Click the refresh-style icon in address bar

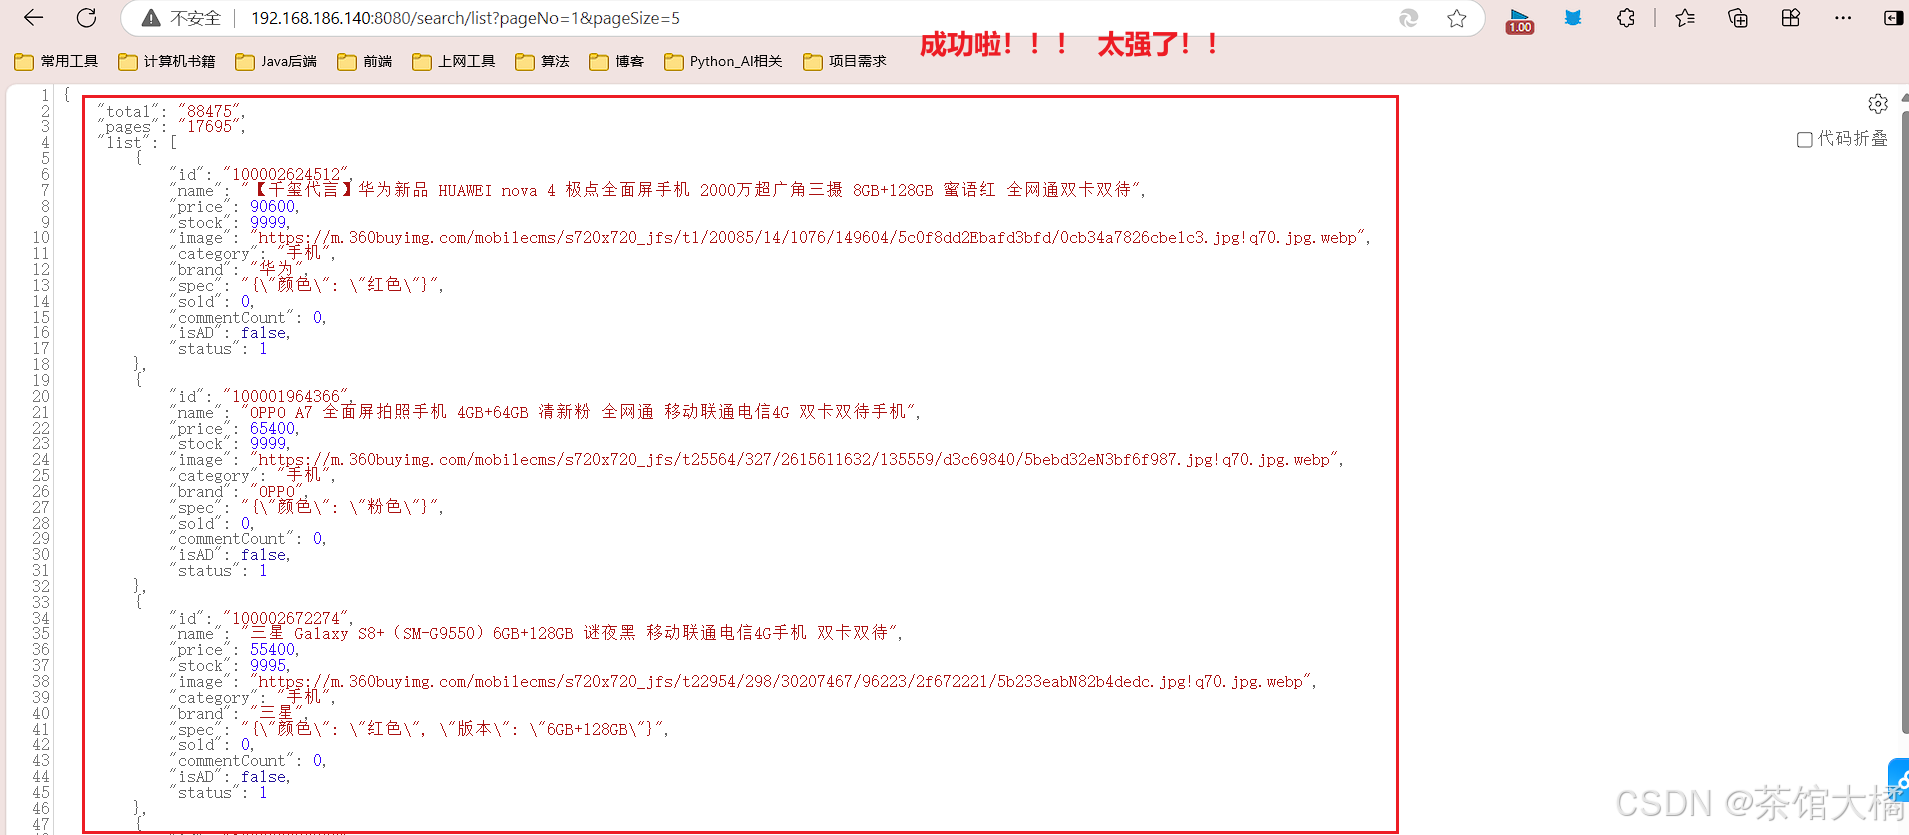click(x=1408, y=18)
